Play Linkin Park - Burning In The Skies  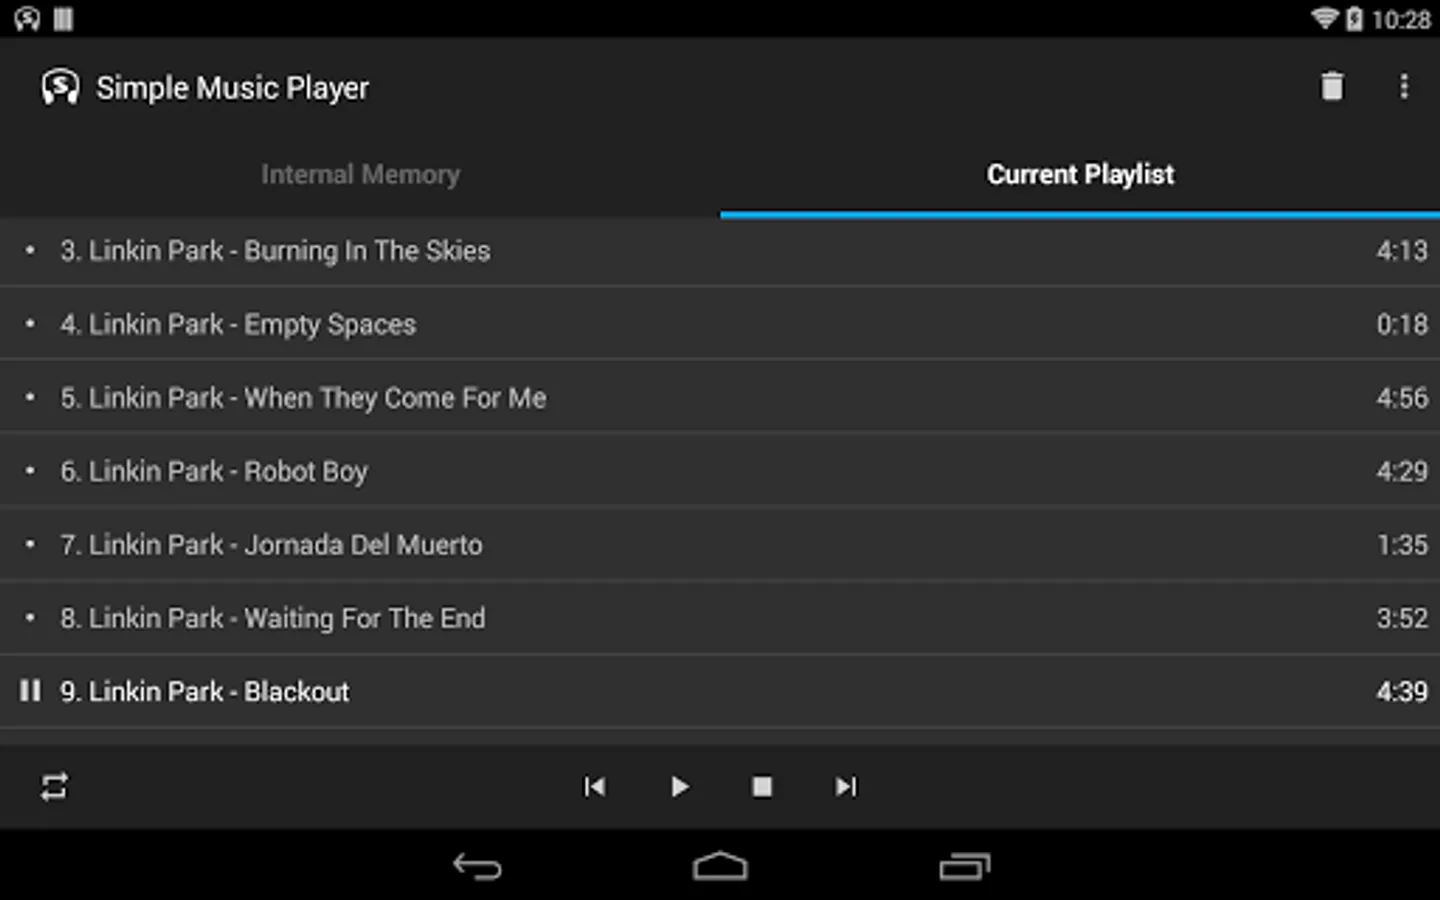coord(720,251)
